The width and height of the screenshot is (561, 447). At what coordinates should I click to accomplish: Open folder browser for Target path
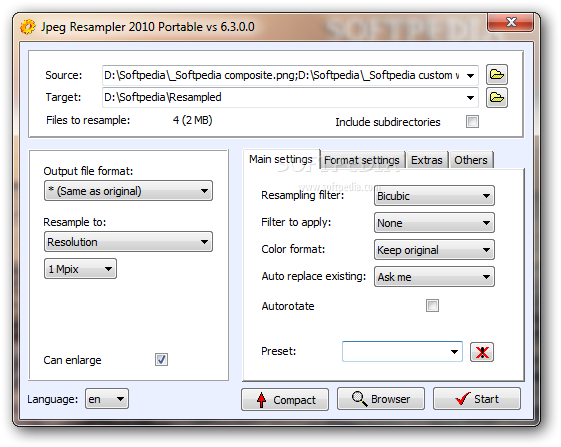tap(497, 97)
